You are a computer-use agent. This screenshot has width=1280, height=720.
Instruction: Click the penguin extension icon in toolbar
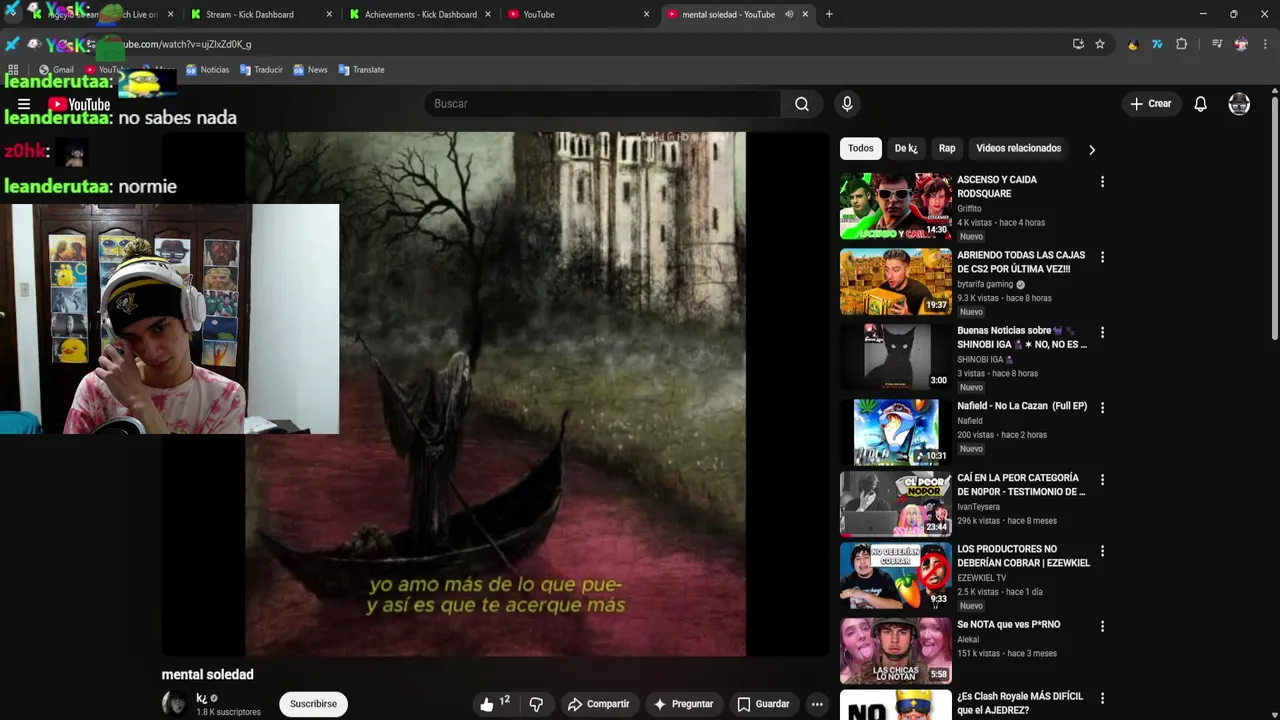pyautogui.click(x=1133, y=44)
